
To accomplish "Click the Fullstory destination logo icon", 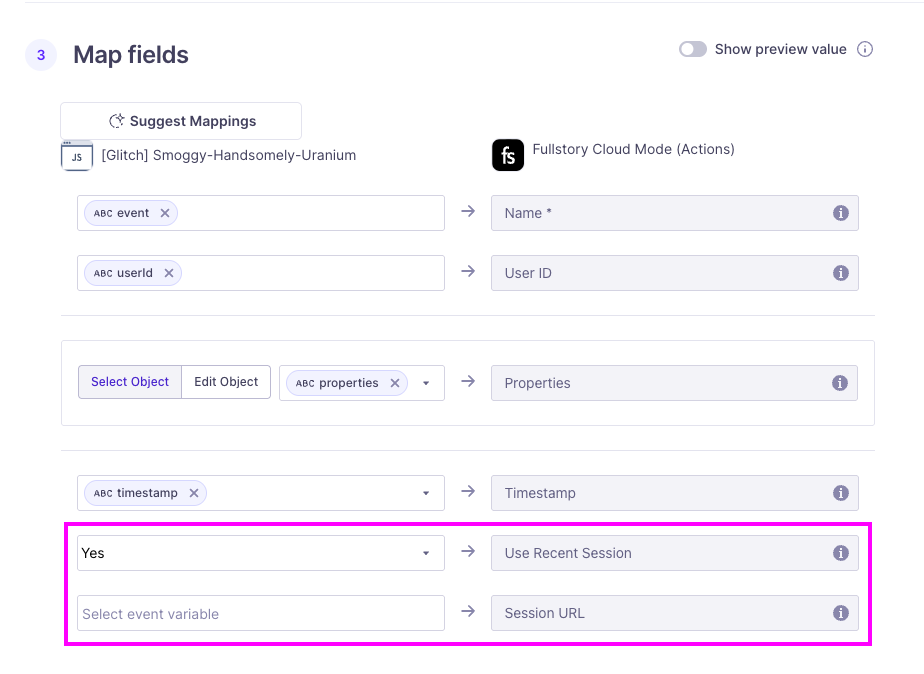I will [x=508, y=155].
